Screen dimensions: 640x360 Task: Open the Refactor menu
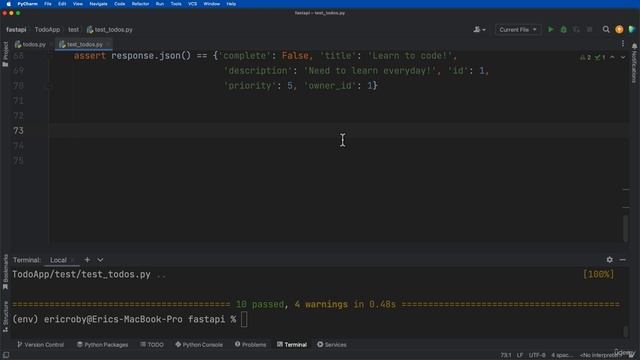[x=140, y=4]
